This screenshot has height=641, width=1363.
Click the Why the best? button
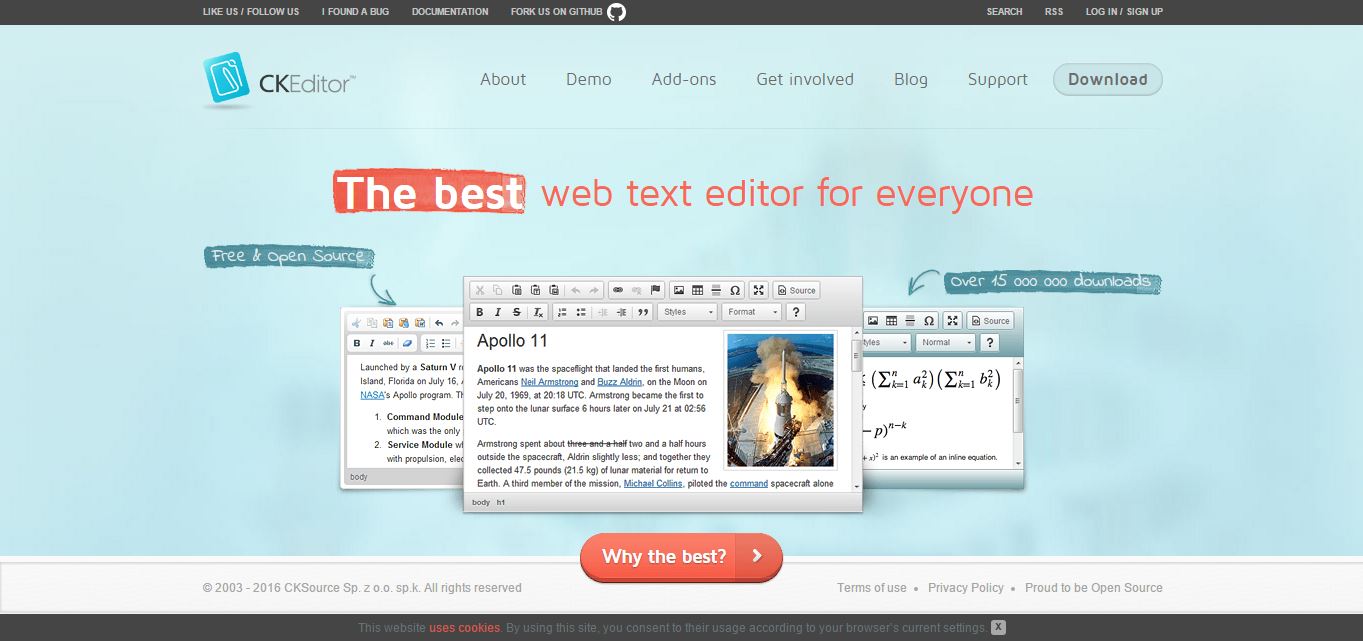pos(681,557)
